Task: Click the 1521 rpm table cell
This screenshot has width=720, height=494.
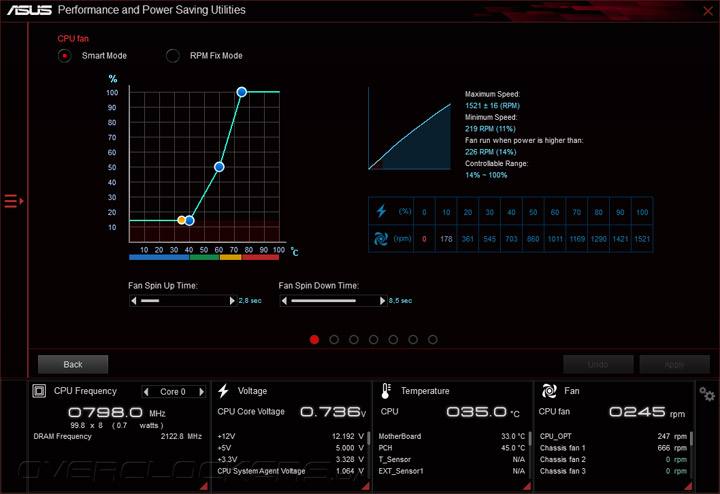Action: (642, 239)
